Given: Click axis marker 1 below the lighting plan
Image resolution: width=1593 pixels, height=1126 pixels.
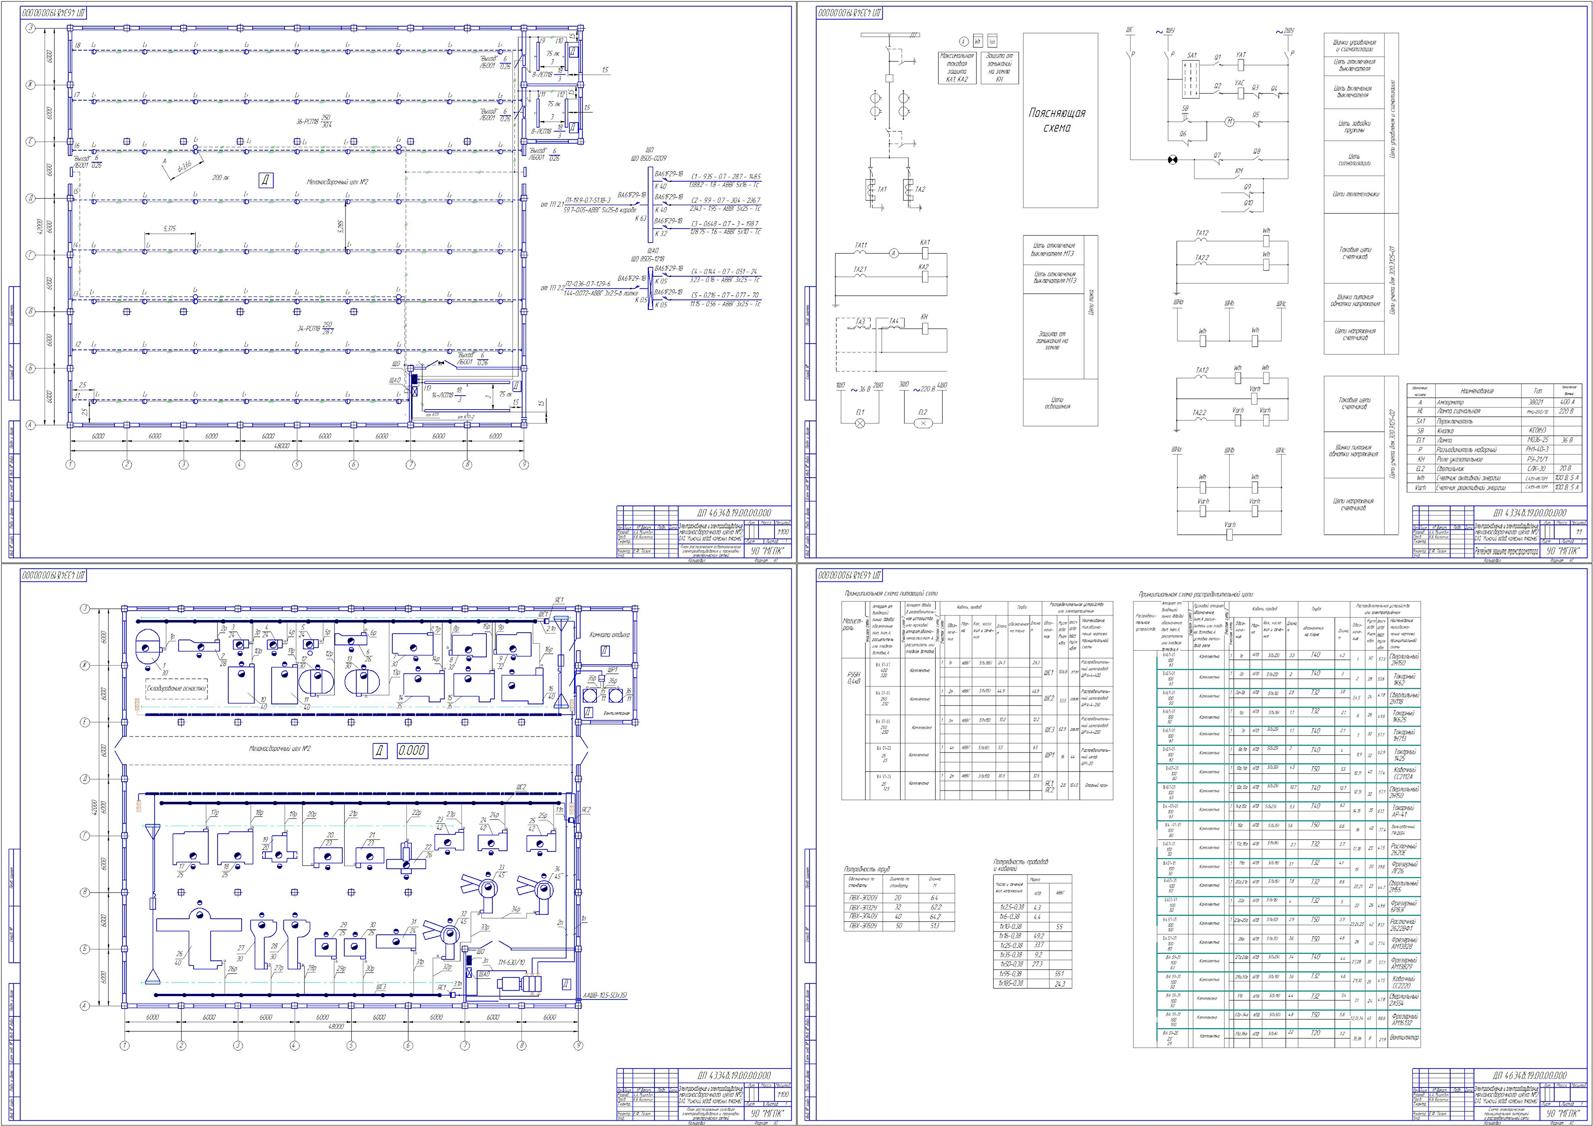Looking at the screenshot, I should point(70,465).
